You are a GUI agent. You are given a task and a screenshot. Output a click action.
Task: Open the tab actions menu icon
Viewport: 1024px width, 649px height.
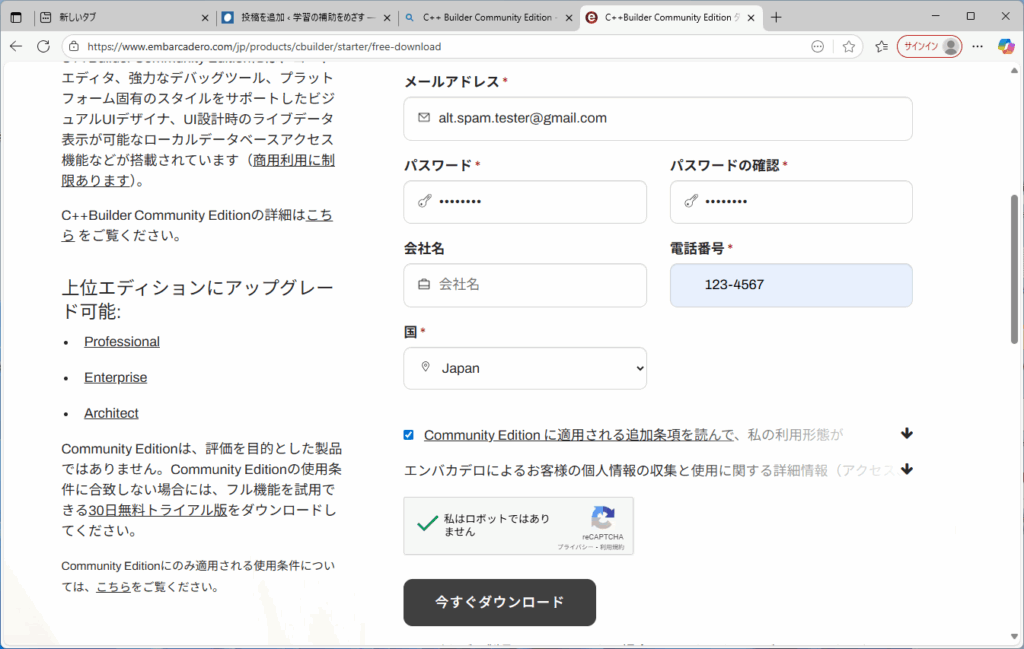[x=16, y=18]
